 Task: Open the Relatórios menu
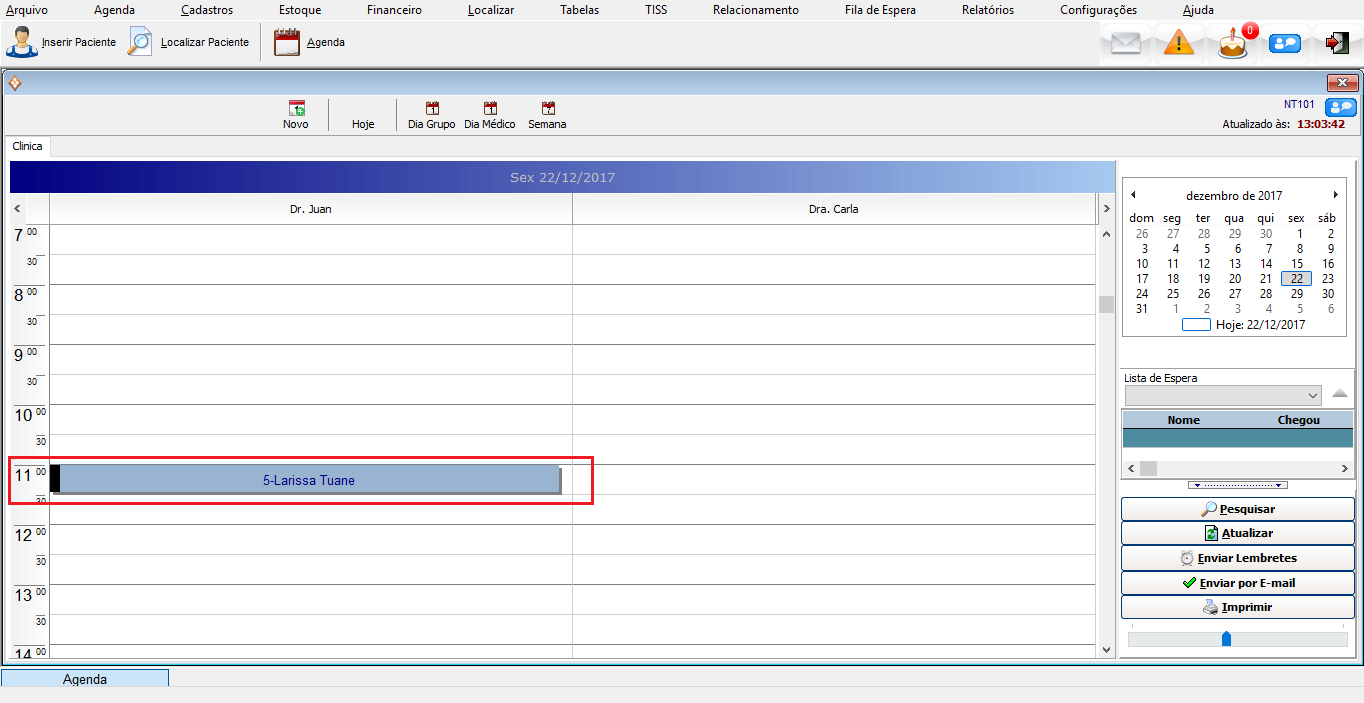pyautogui.click(x=987, y=10)
